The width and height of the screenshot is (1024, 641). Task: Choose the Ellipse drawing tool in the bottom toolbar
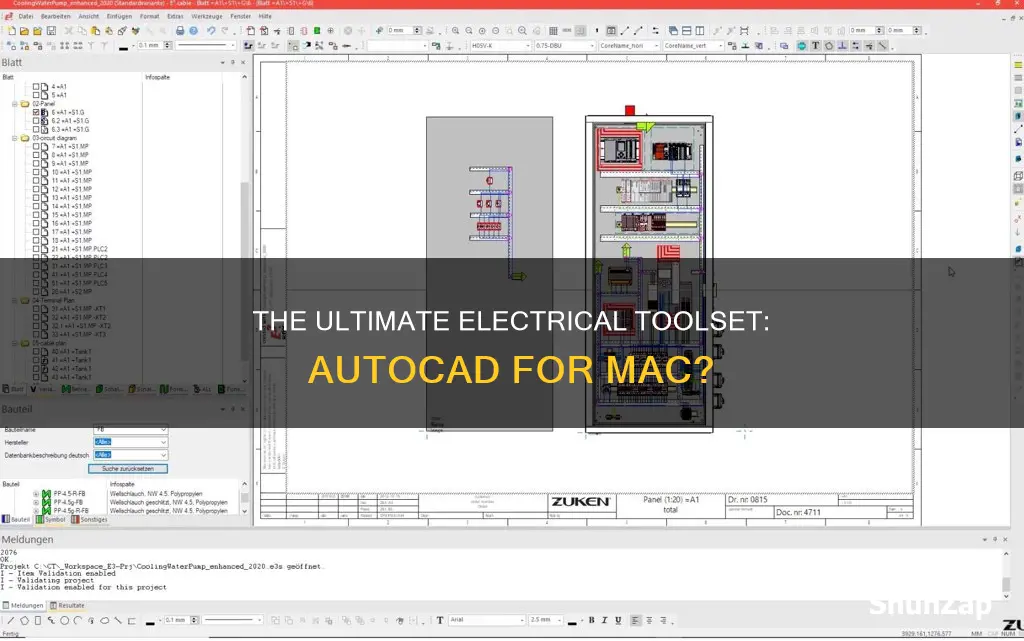point(104,620)
